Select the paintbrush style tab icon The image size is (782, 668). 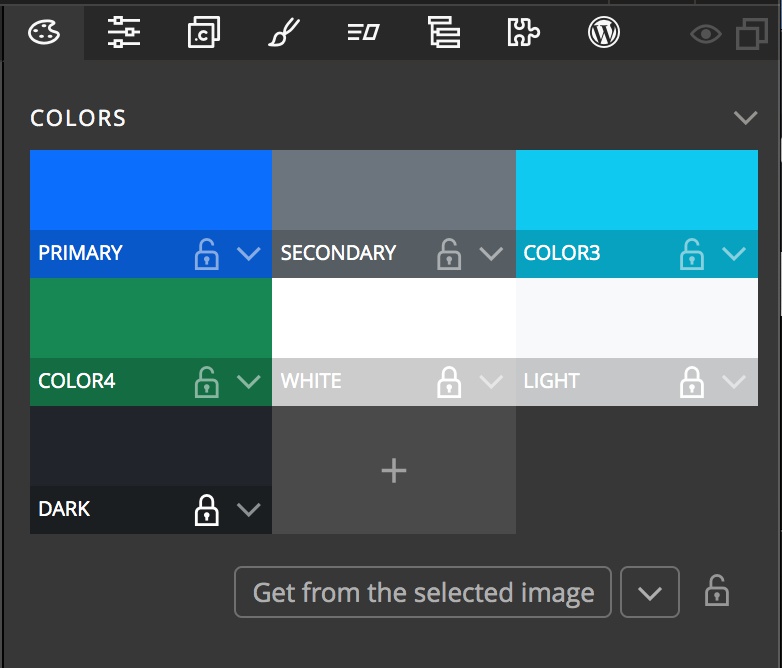[x=284, y=32]
